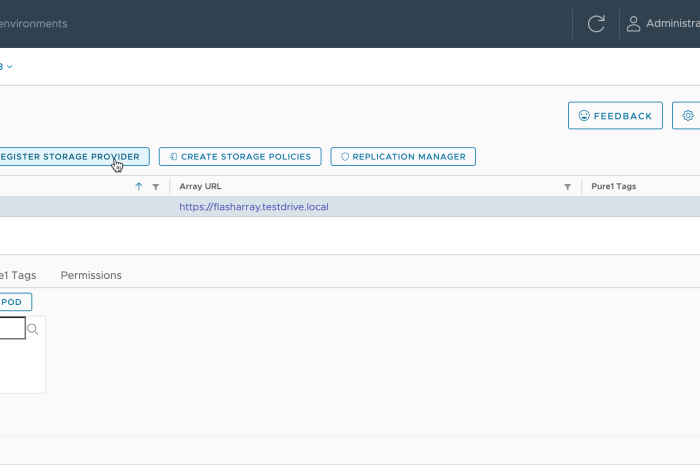Click the search input field

(11, 329)
